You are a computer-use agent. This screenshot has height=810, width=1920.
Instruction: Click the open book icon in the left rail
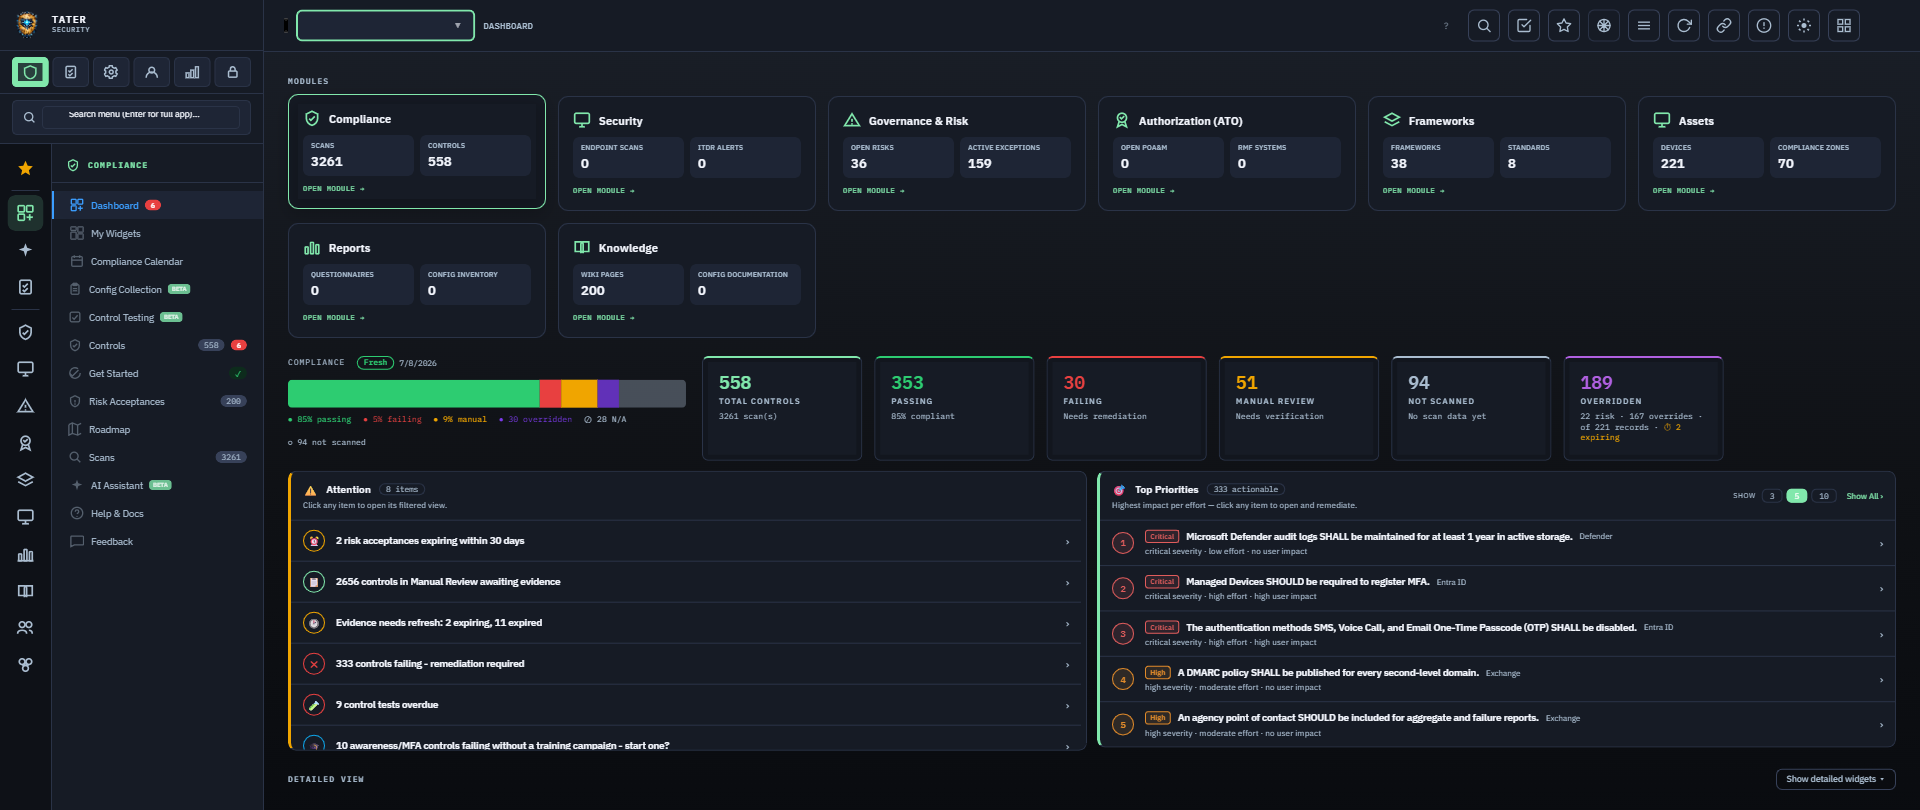coord(26,591)
